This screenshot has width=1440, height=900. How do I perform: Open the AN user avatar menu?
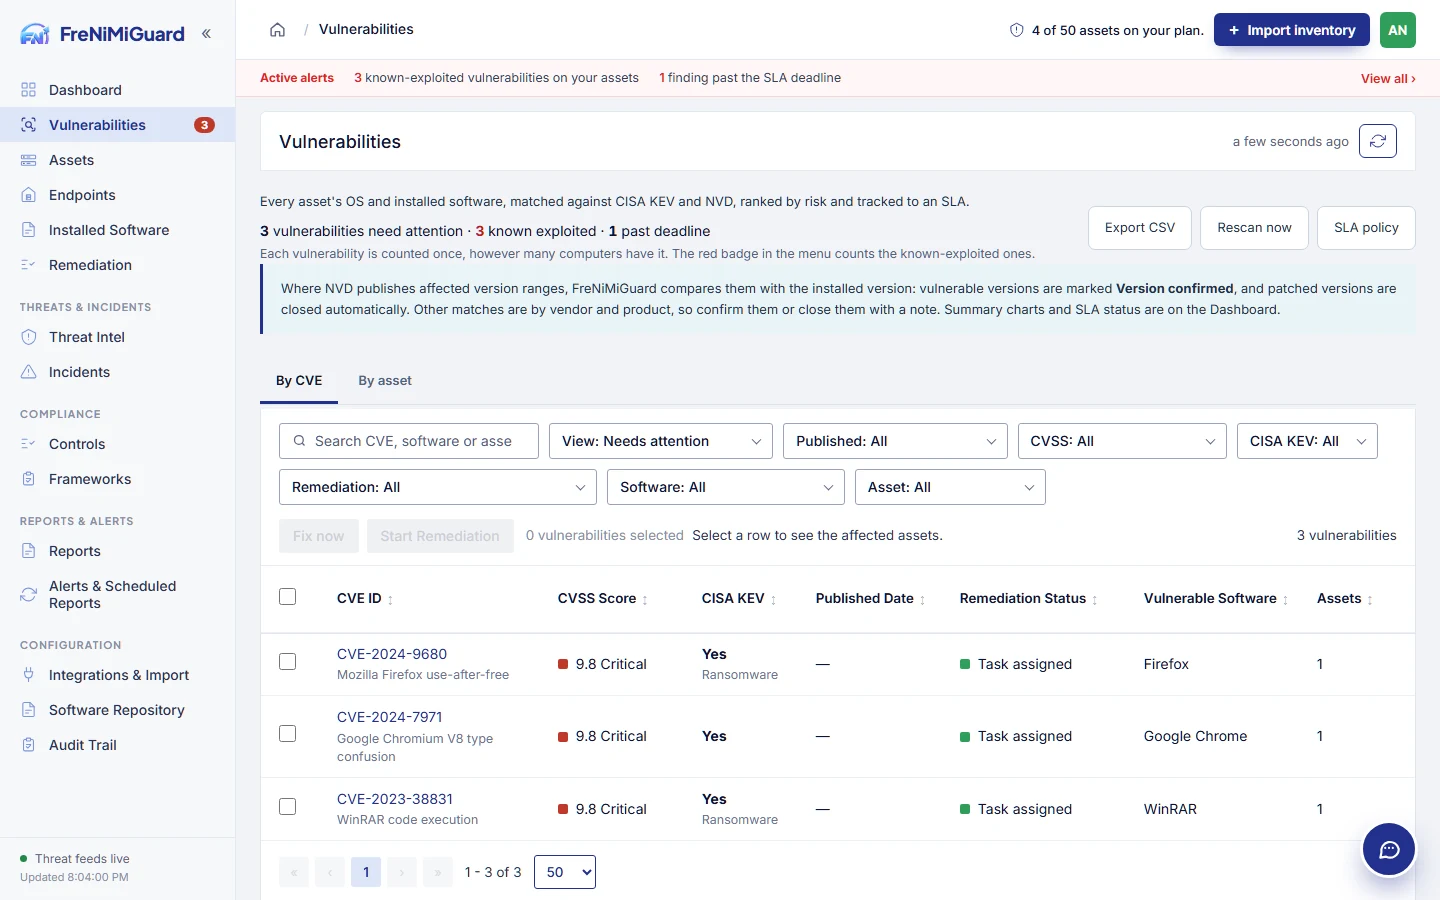click(1397, 30)
